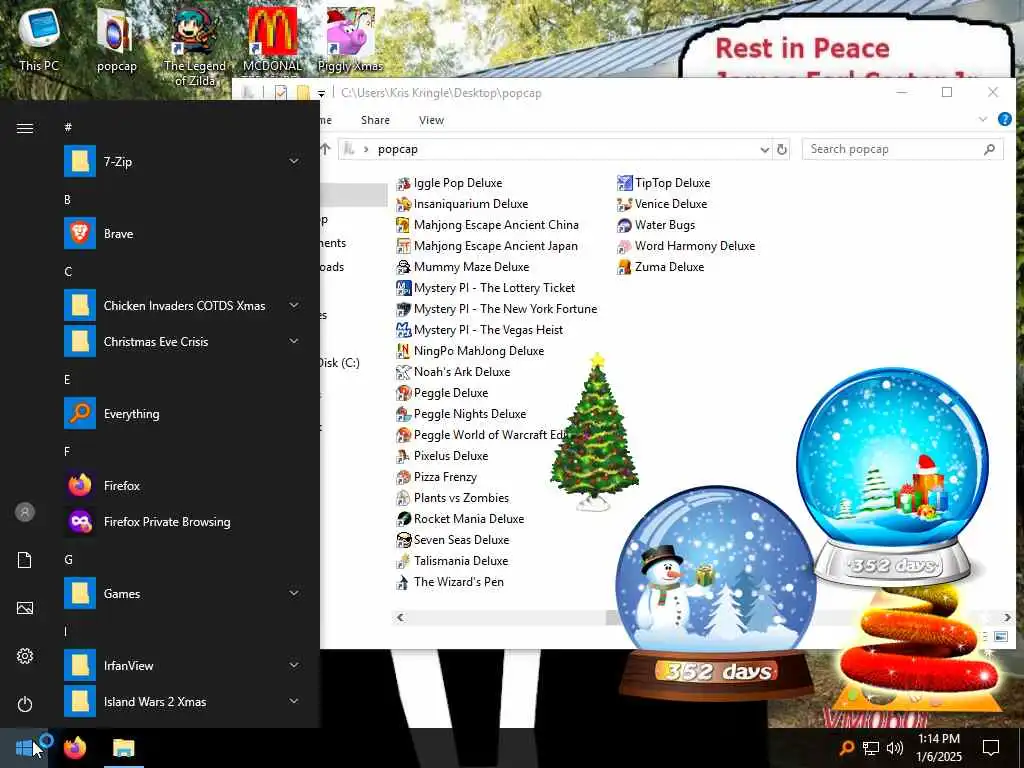
Task: Click the Explorer help question mark icon
Action: point(1004,119)
